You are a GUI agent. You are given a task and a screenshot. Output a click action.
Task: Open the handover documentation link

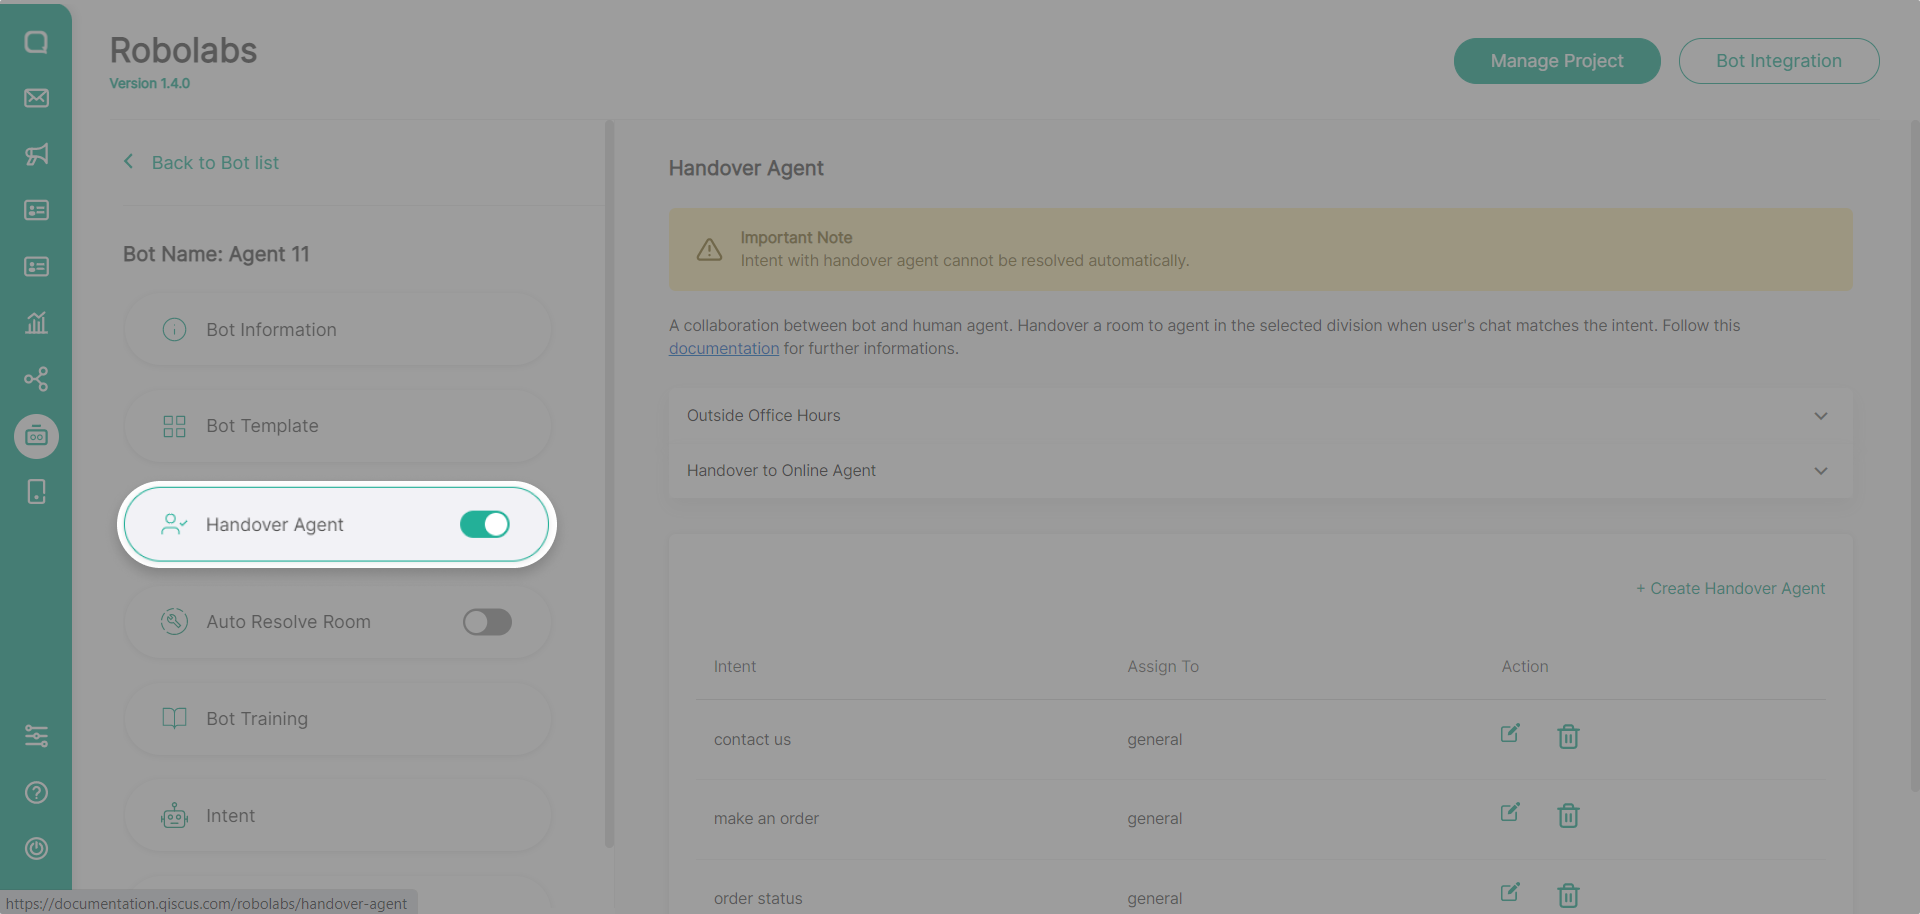(723, 349)
